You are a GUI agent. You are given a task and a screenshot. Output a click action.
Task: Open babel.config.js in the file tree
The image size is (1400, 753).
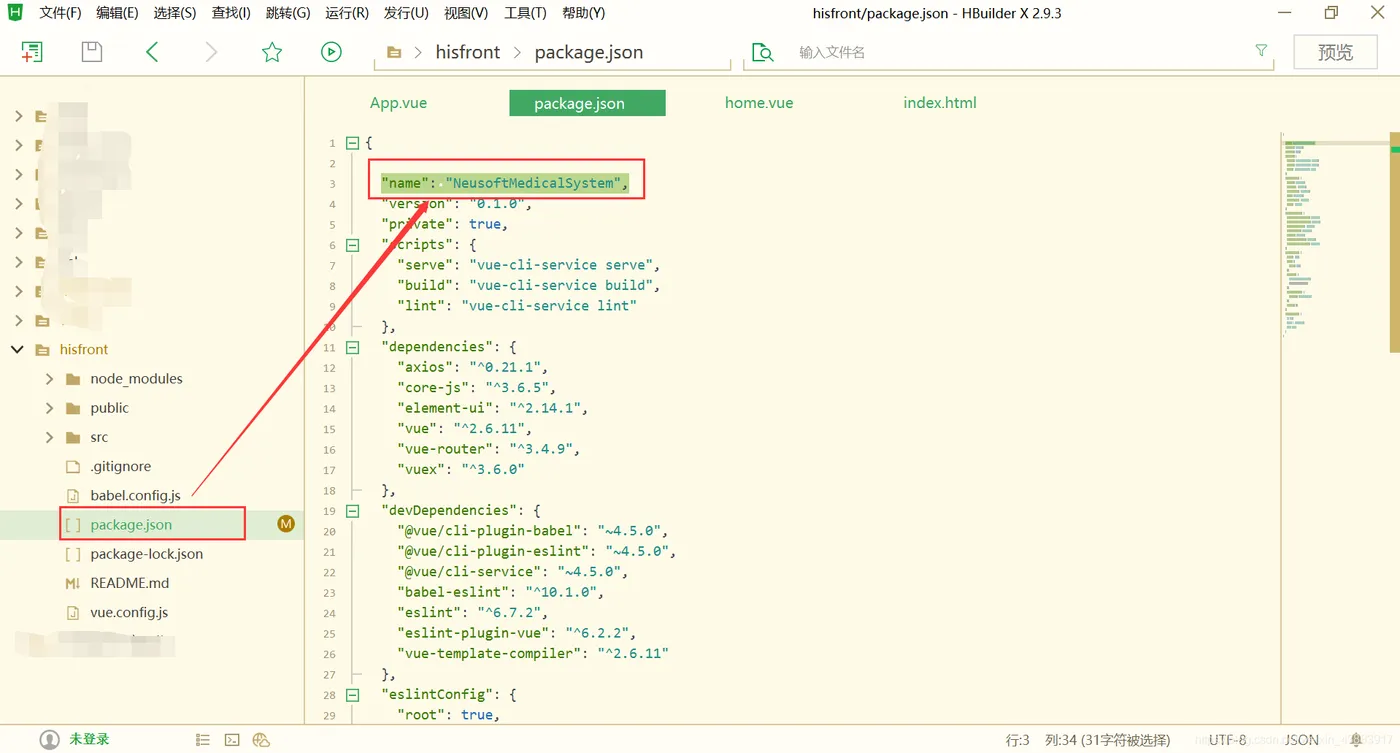coord(135,495)
